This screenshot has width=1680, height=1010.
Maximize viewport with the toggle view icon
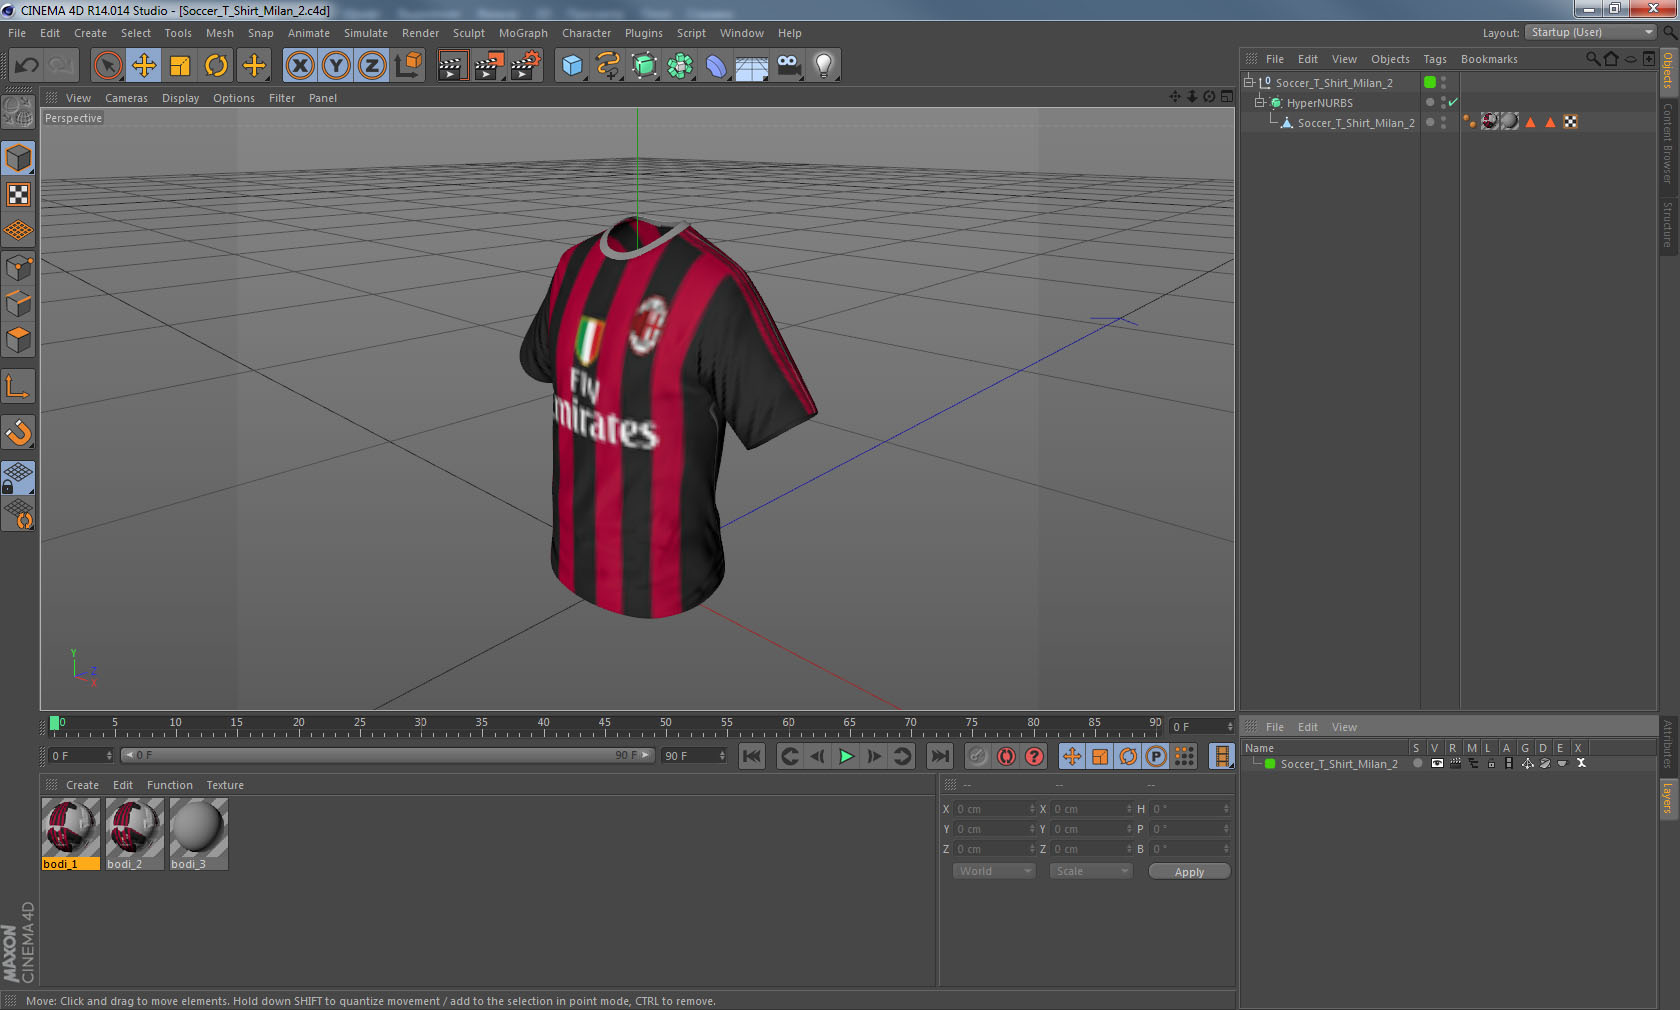[x=1227, y=97]
